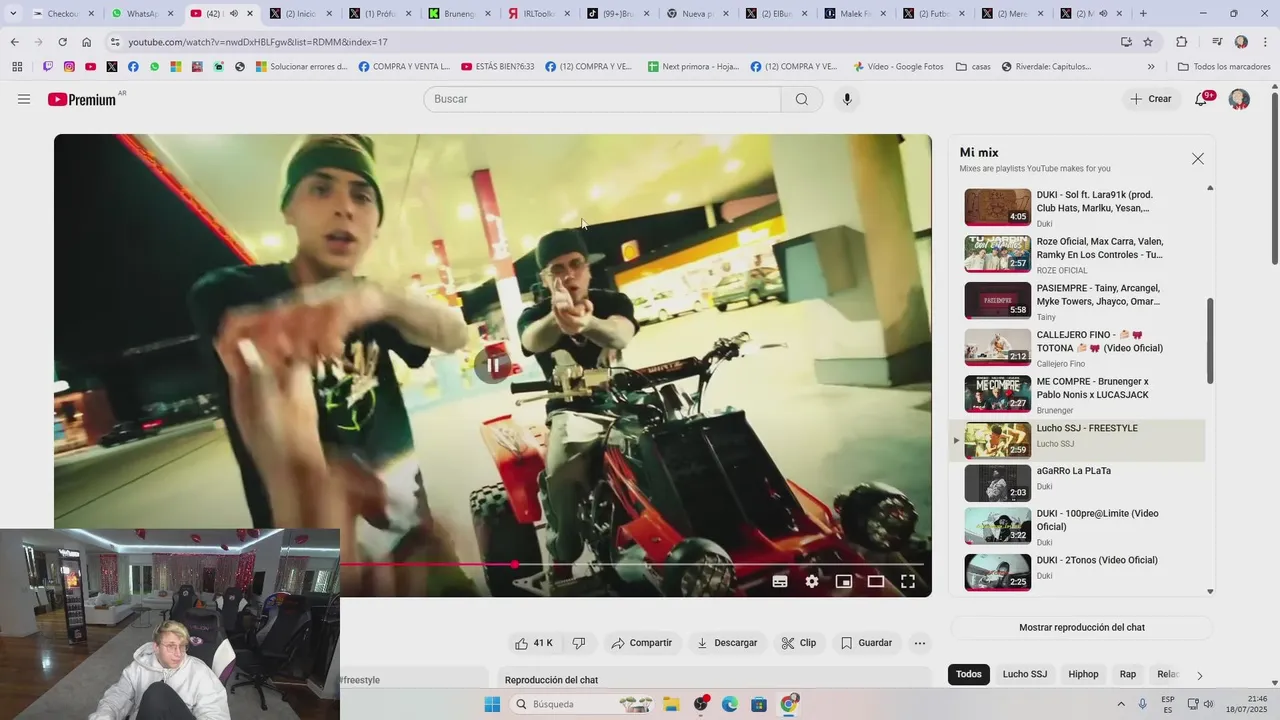Click the Crear create button
This screenshot has height=720, width=1280.
pos(1151,99)
